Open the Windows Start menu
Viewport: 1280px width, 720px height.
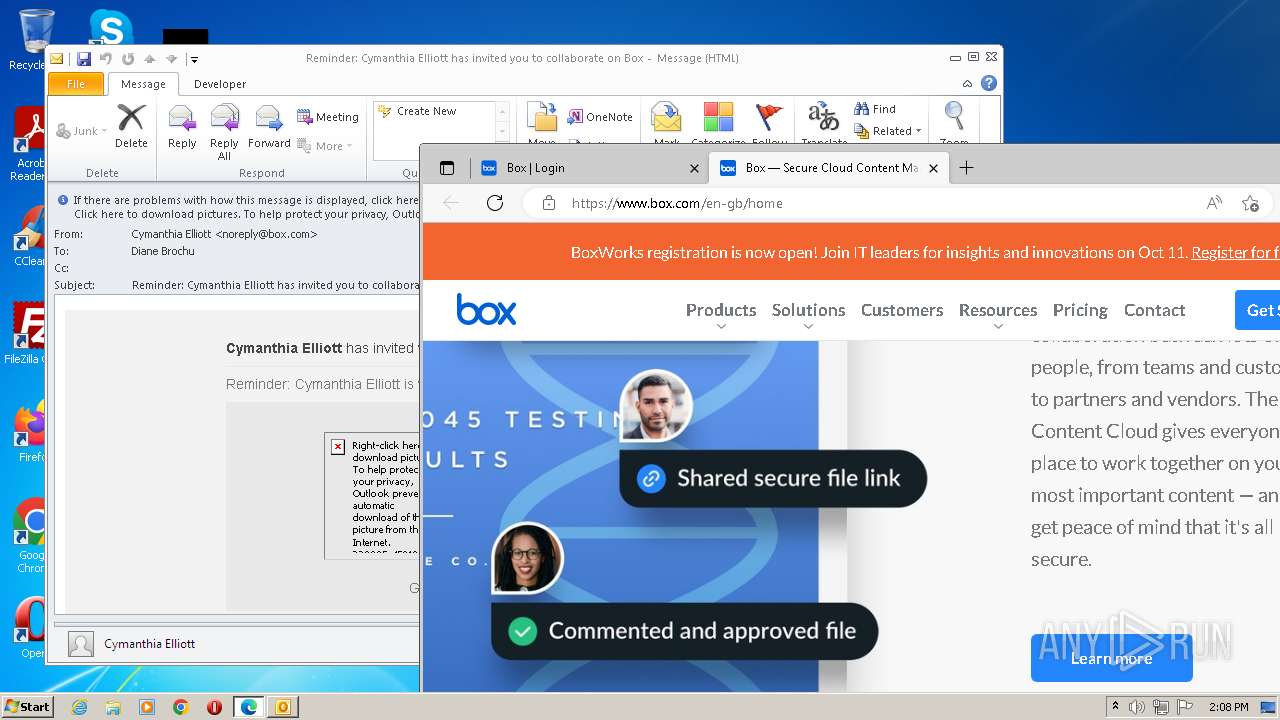pos(28,707)
